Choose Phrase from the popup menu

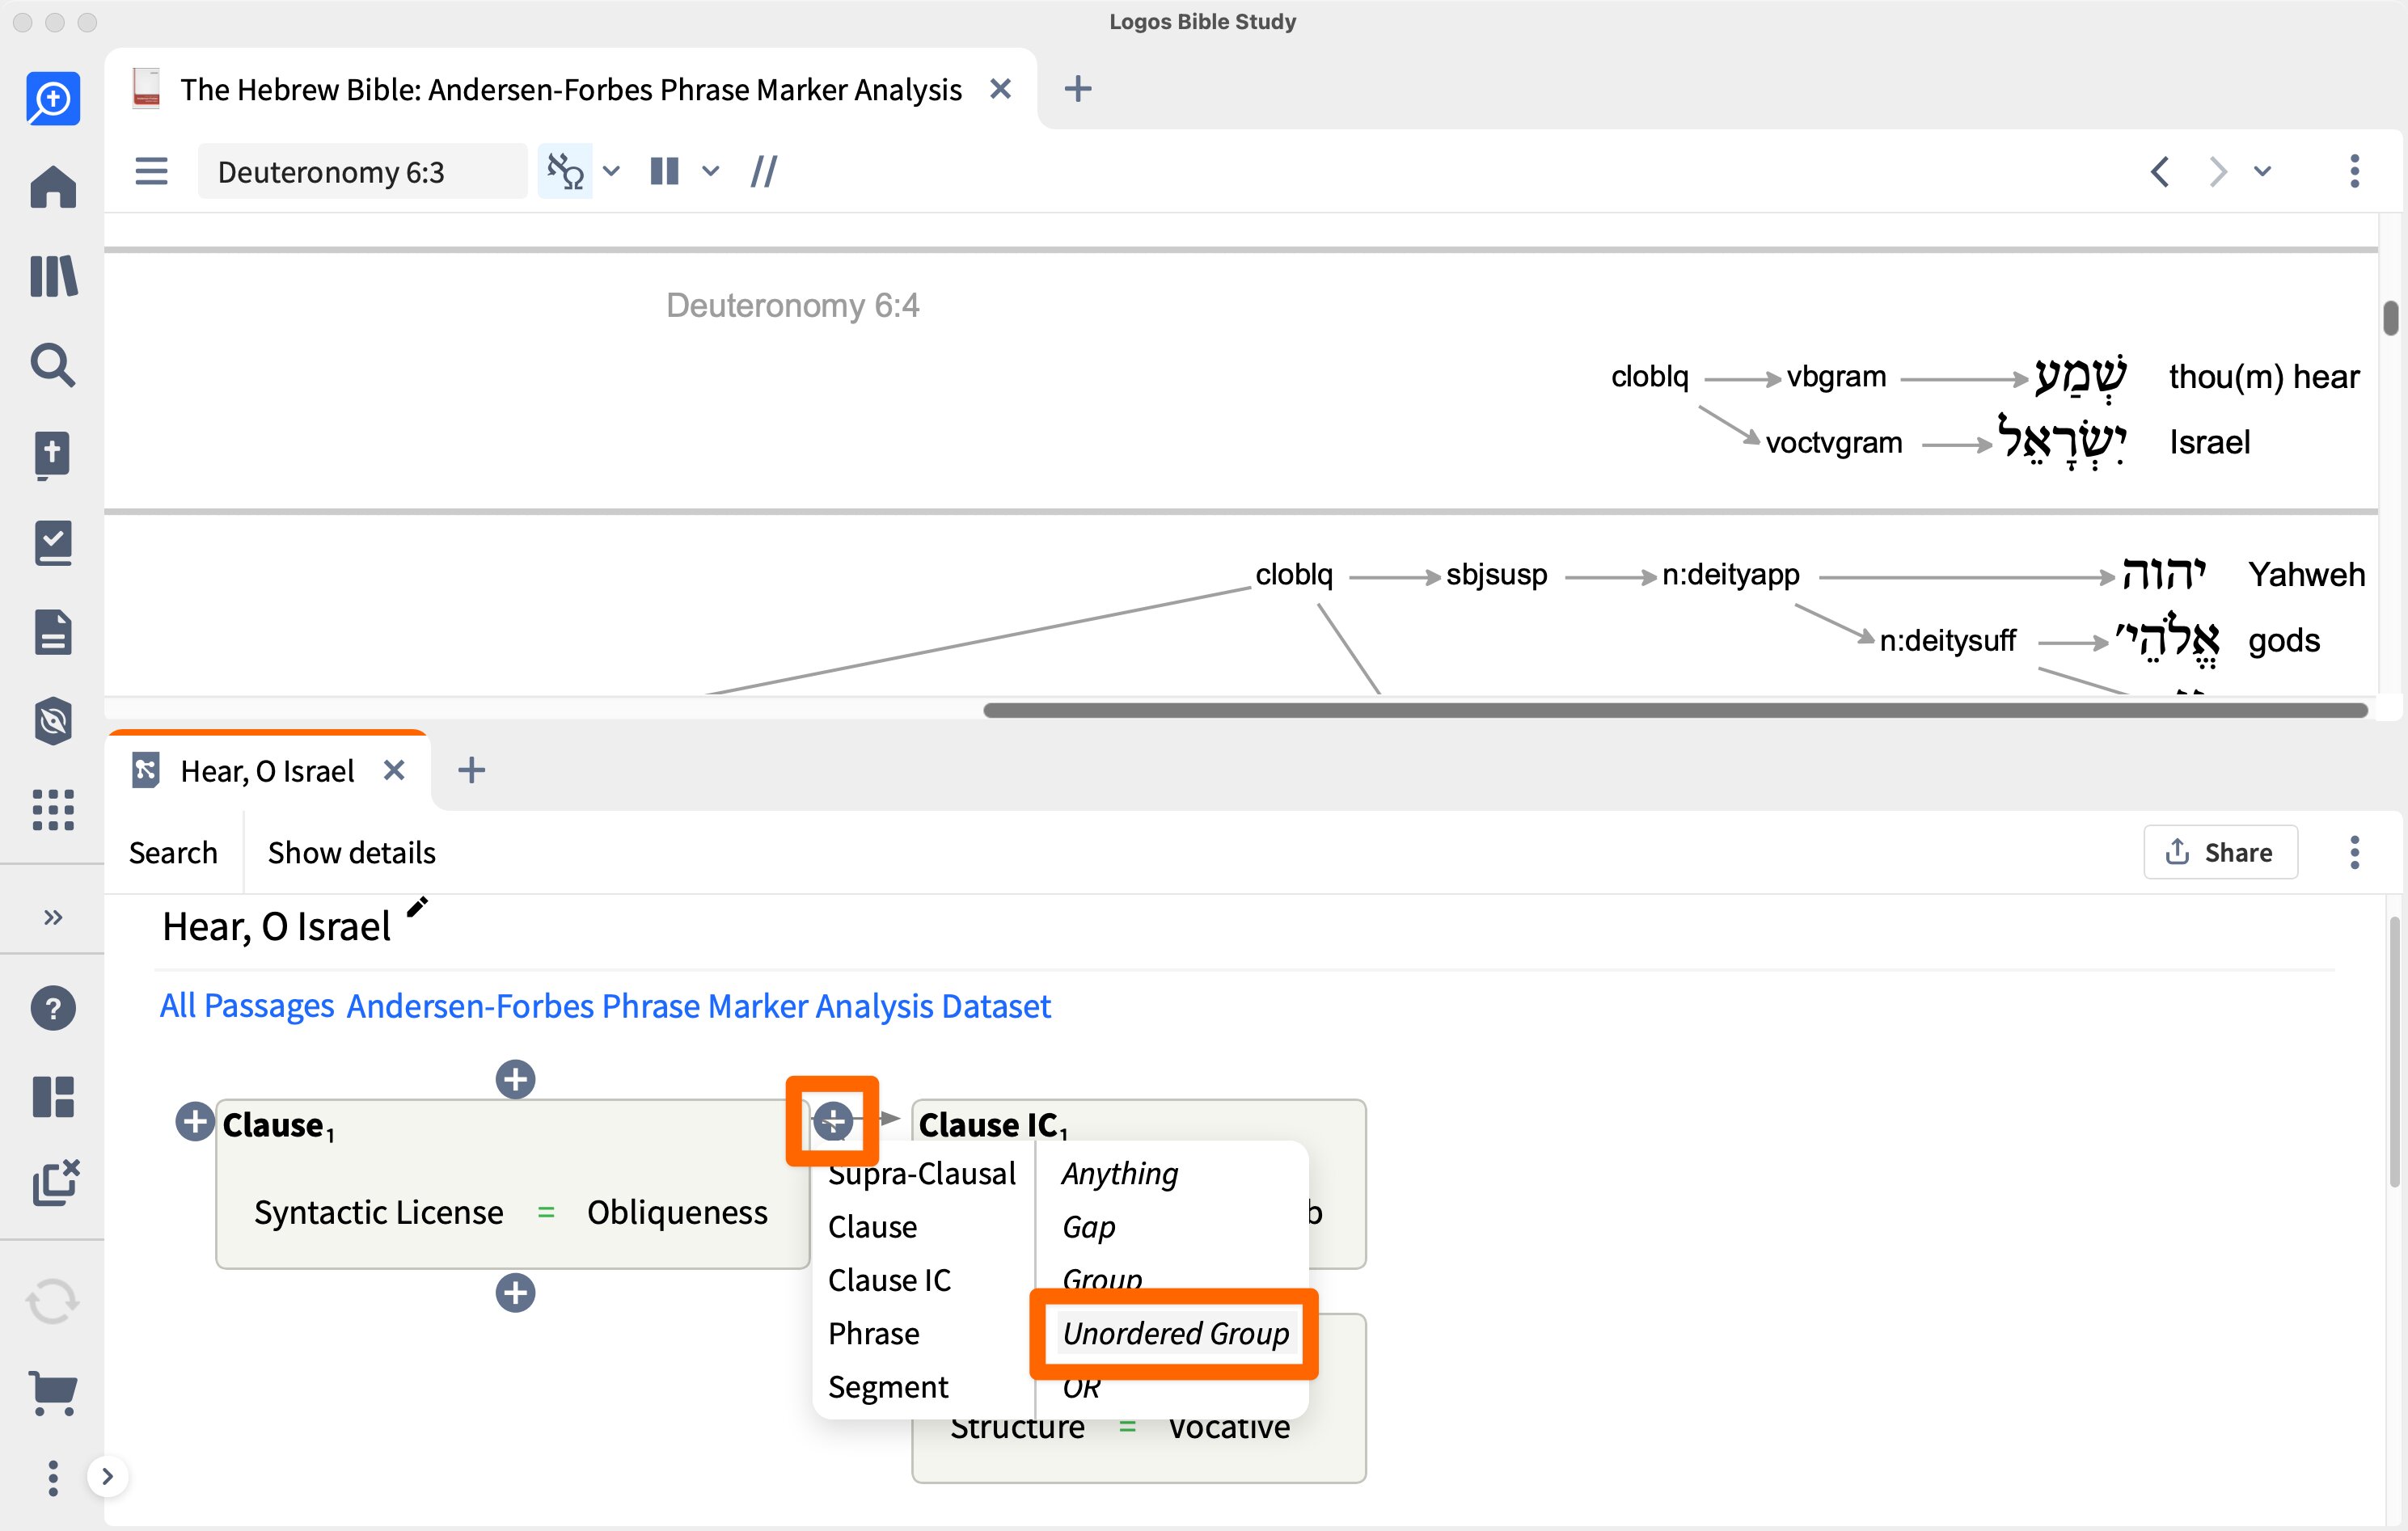click(x=873, y=1334)
